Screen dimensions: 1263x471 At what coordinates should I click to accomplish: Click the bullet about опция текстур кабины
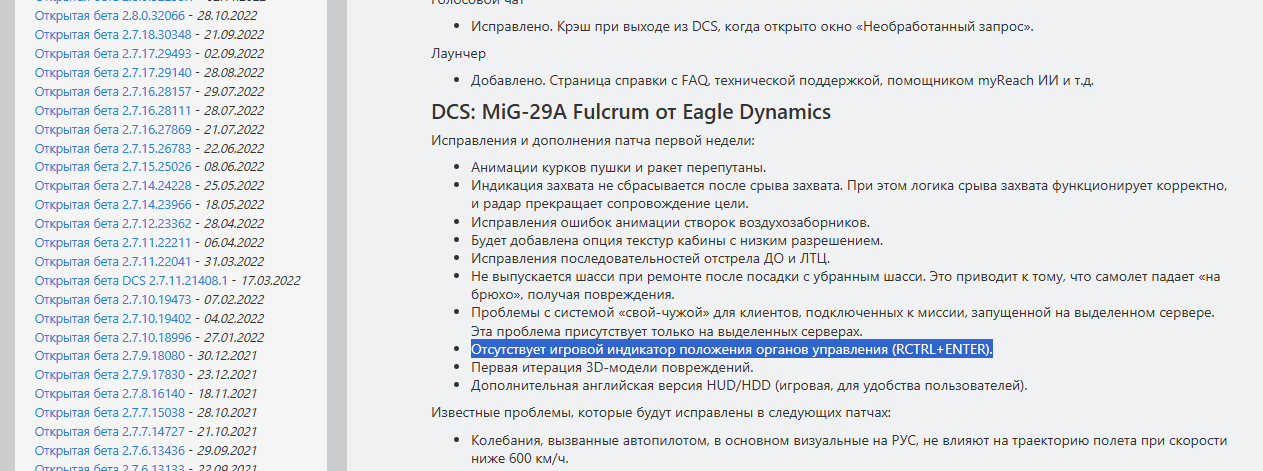point(677,240)
